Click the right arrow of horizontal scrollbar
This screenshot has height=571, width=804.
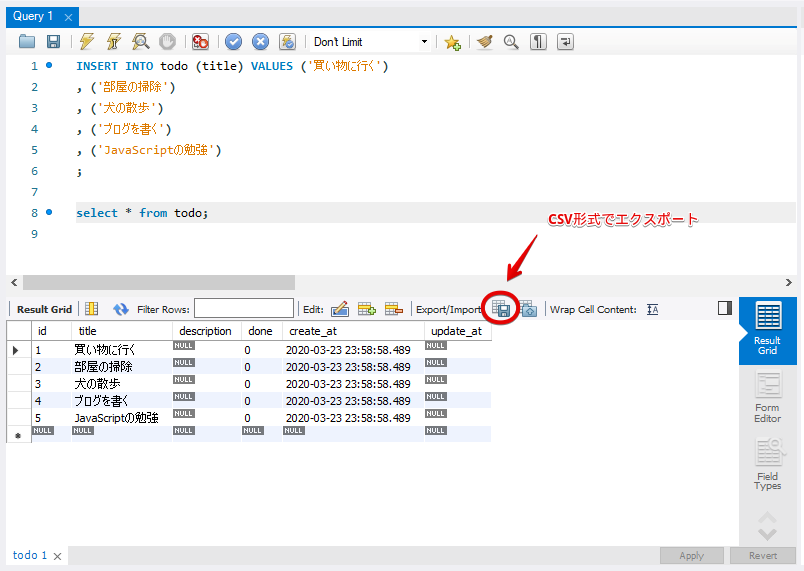coord(789,282)
